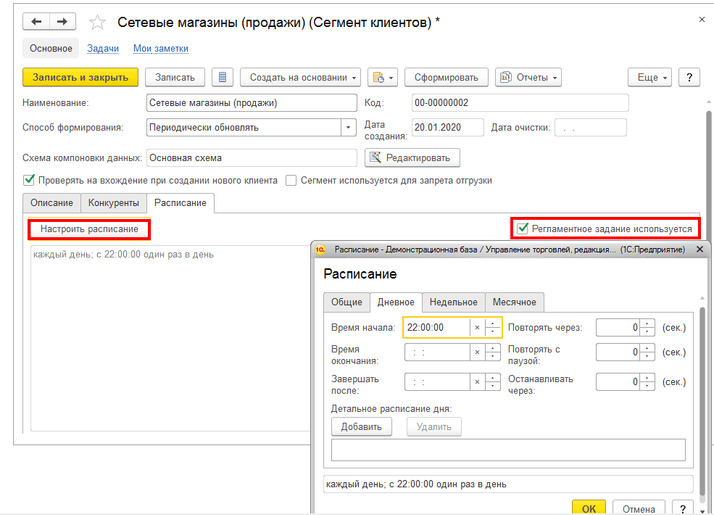Click the Наименование input field
Image resolution: width=714 pixels, height=515 pixels.
(250, 102)
